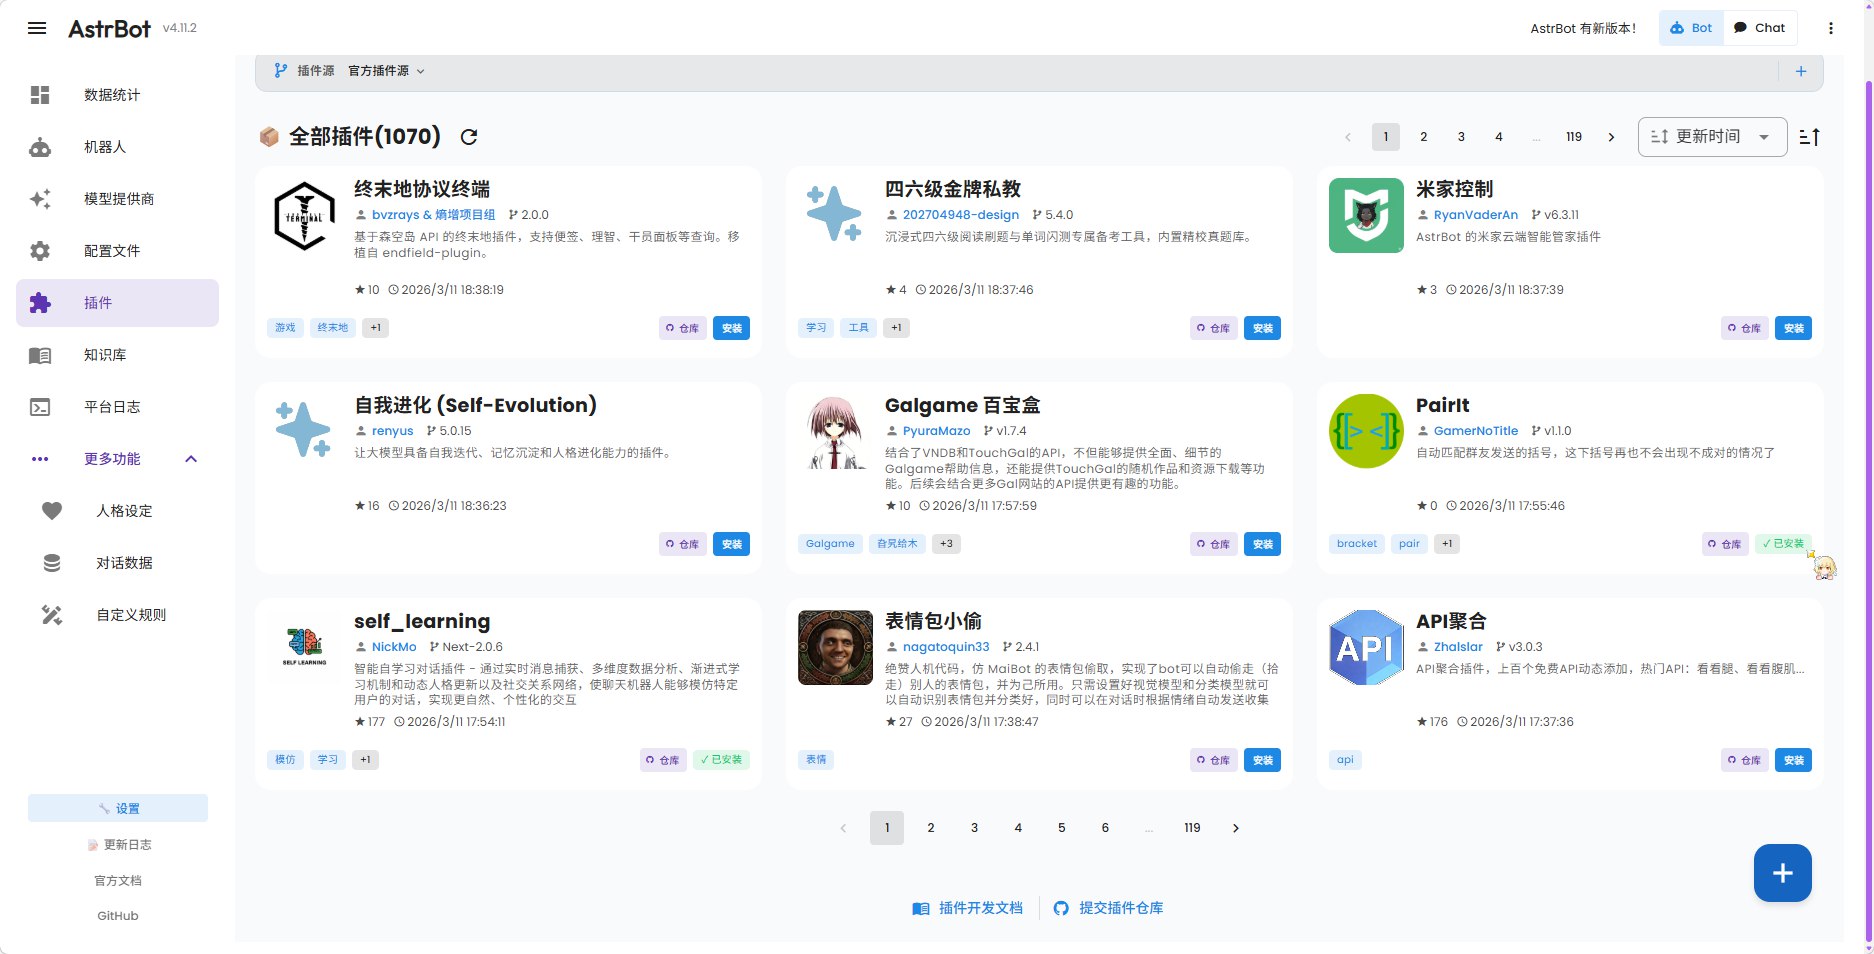
Task: Open 知识库 page
Action: pyautogui.click(x=117, y=355)
